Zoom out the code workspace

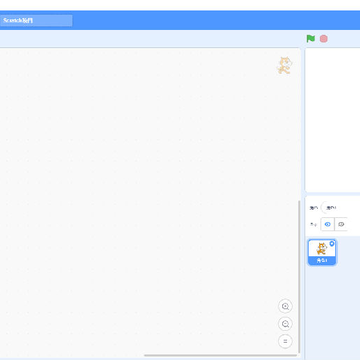tap(285, 324)
